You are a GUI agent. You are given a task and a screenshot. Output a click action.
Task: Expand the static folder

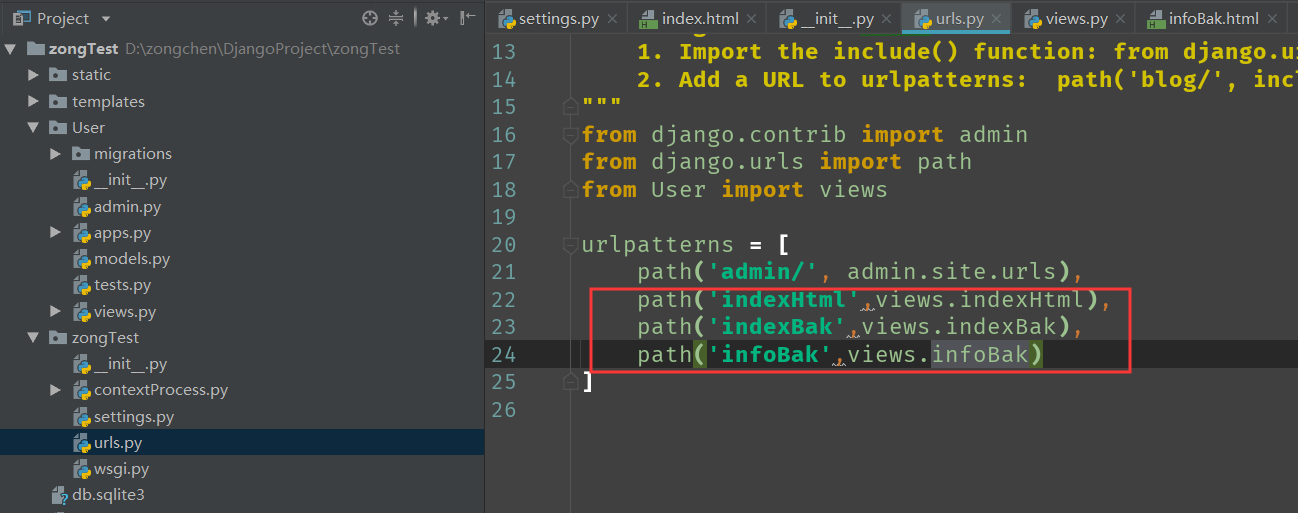click(34, 75)
